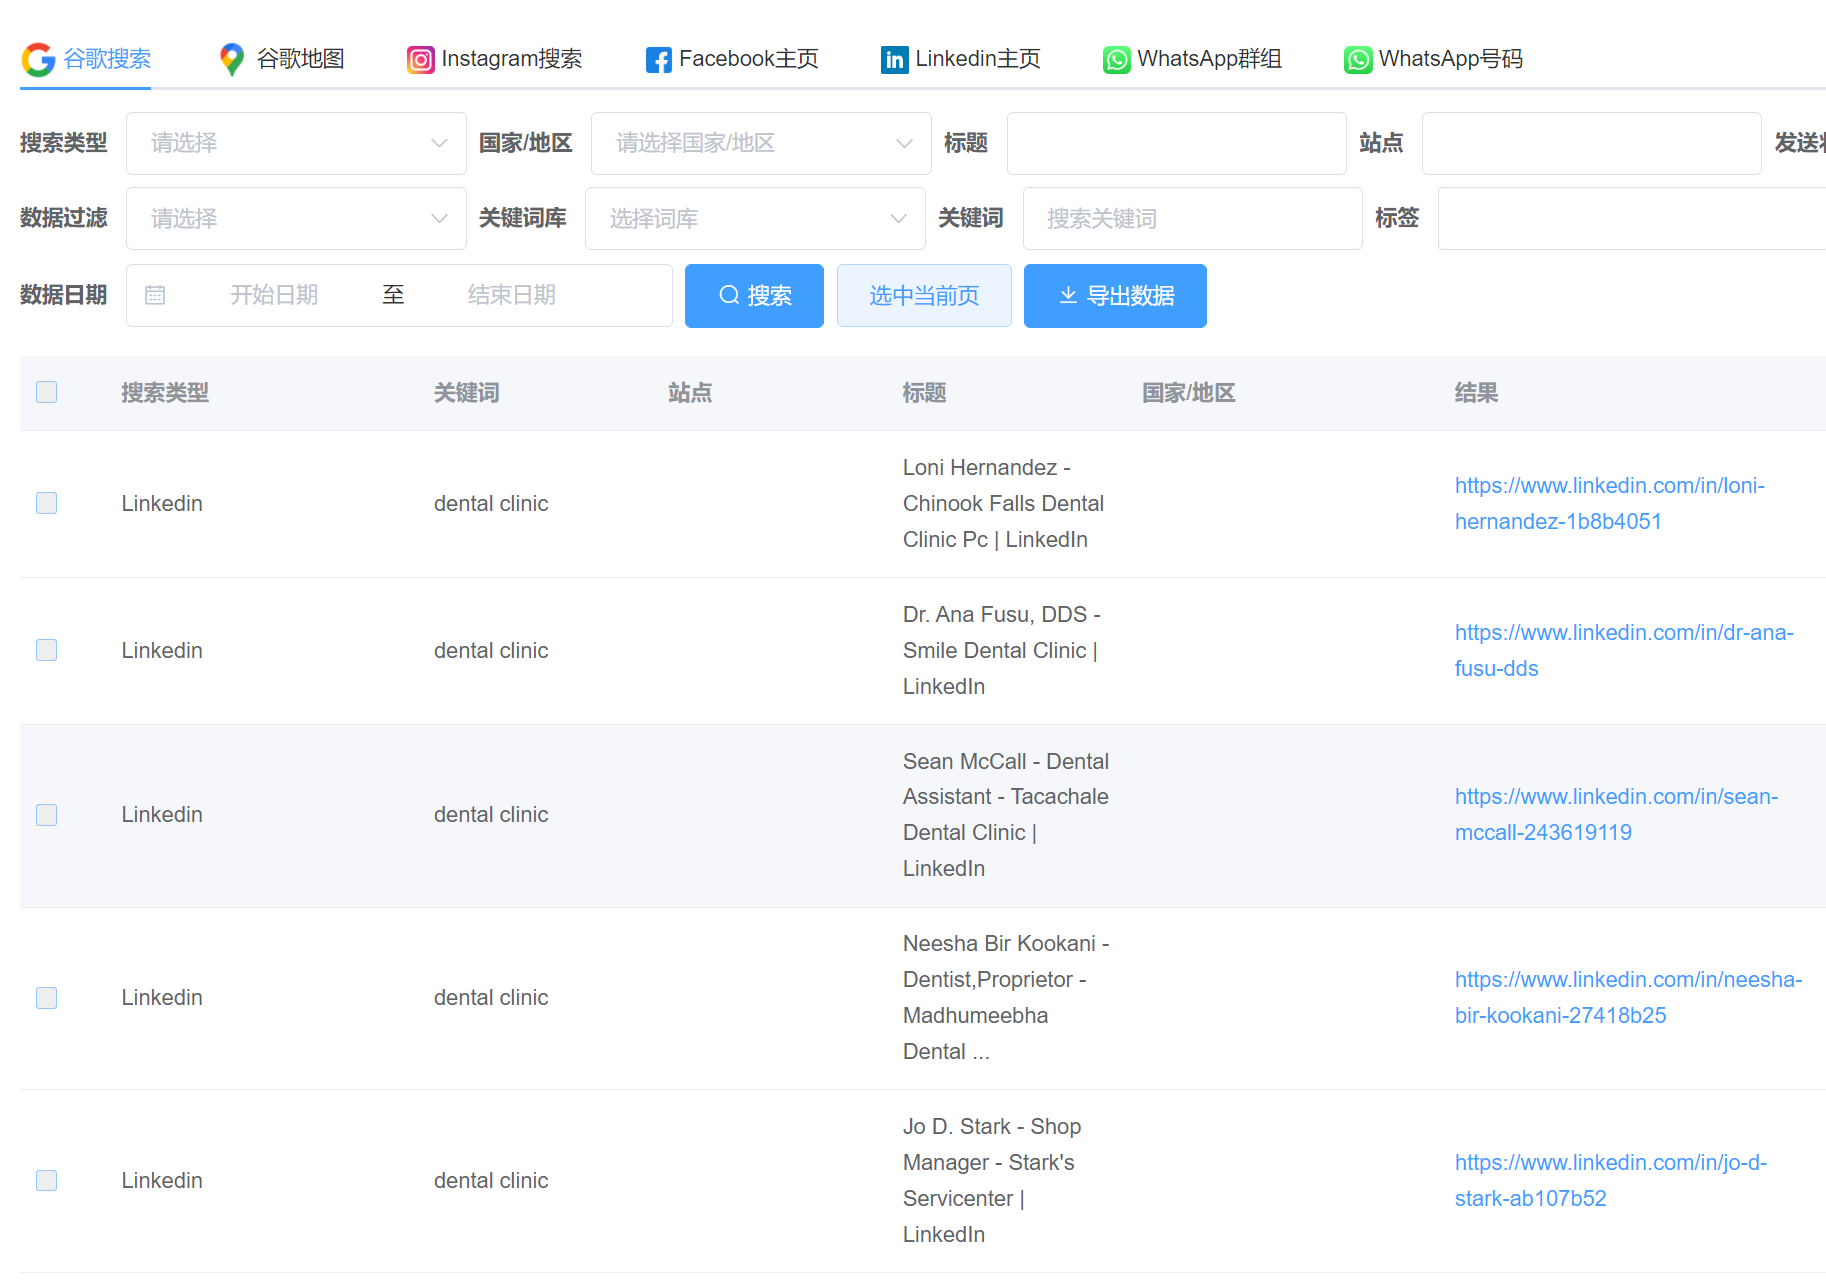Check the Loni Hernandez row checkbox
Viewport: 1826px width, 1288px height.
coord(47,503)
